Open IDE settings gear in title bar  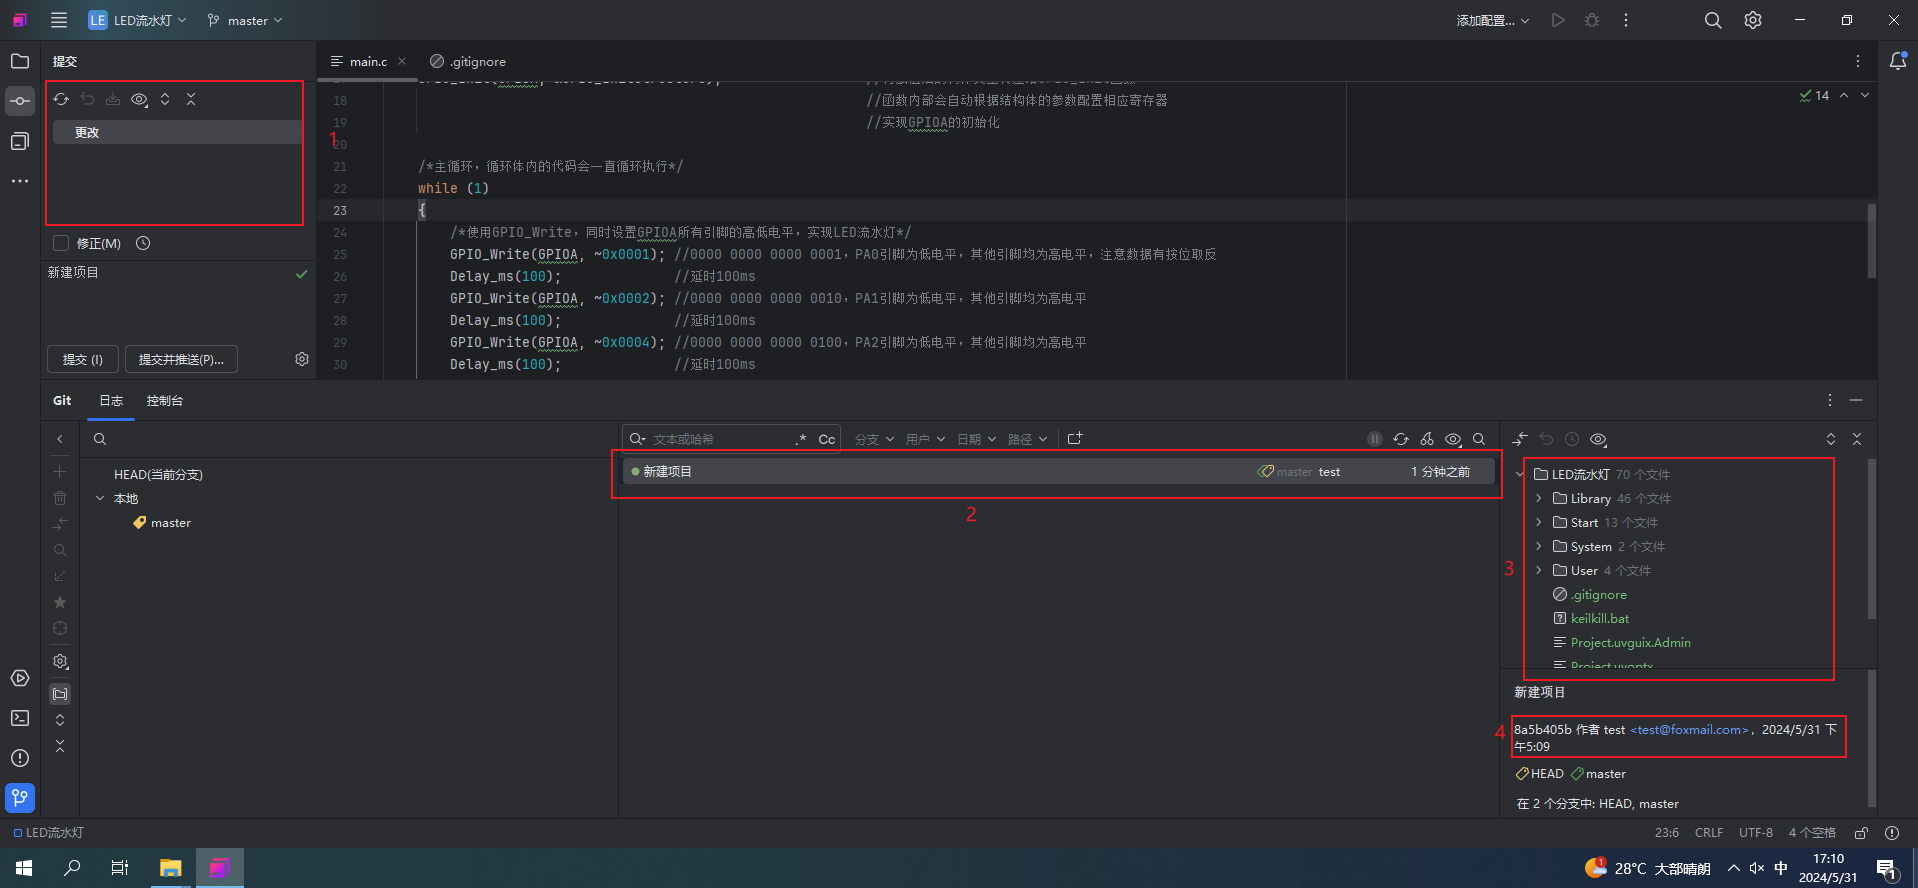click(x=1753, y=20)
